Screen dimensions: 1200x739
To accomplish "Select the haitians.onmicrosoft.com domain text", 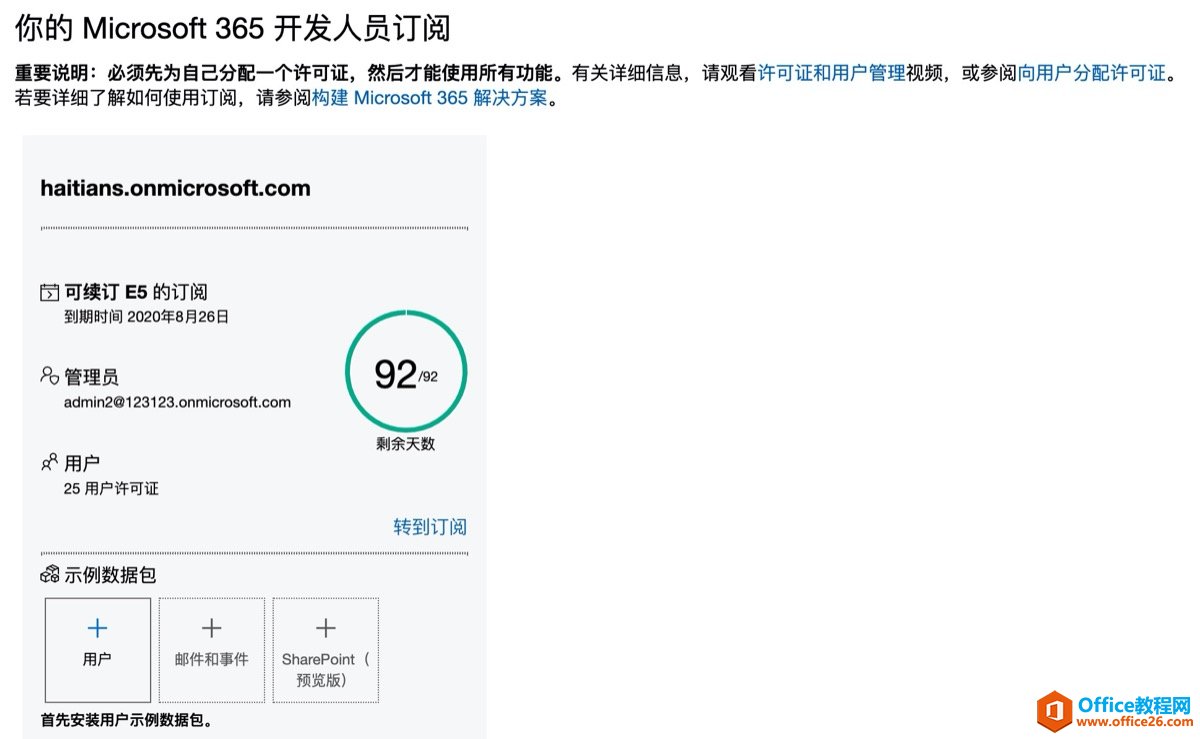I will [x=175, y=188].
